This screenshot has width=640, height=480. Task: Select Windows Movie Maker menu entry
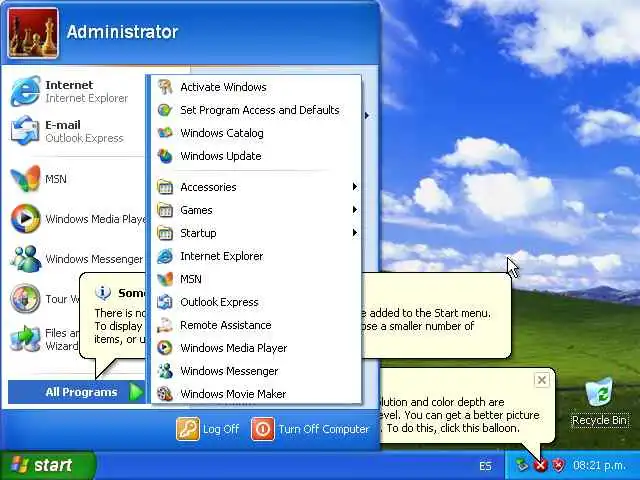coord(256,394)
